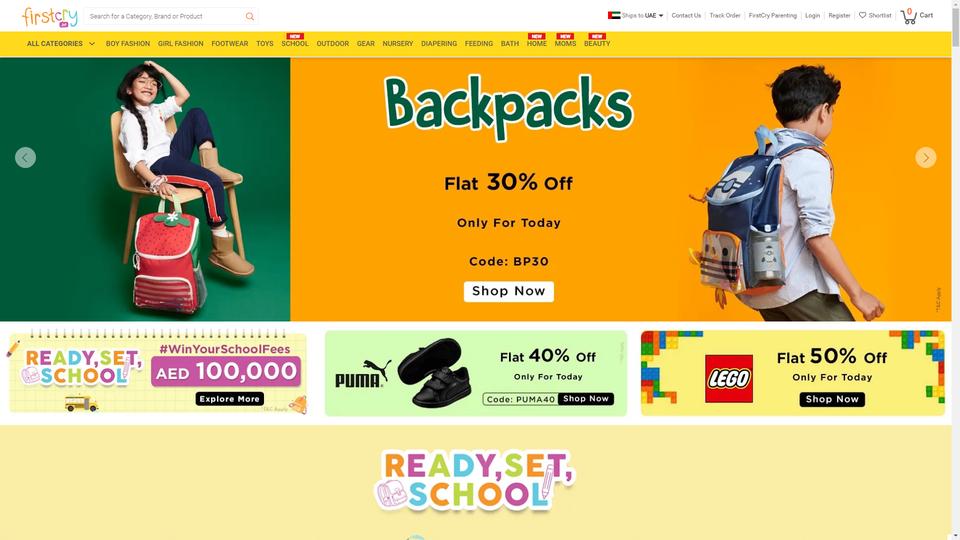Open the Ships to UAE dropdown

642,15
